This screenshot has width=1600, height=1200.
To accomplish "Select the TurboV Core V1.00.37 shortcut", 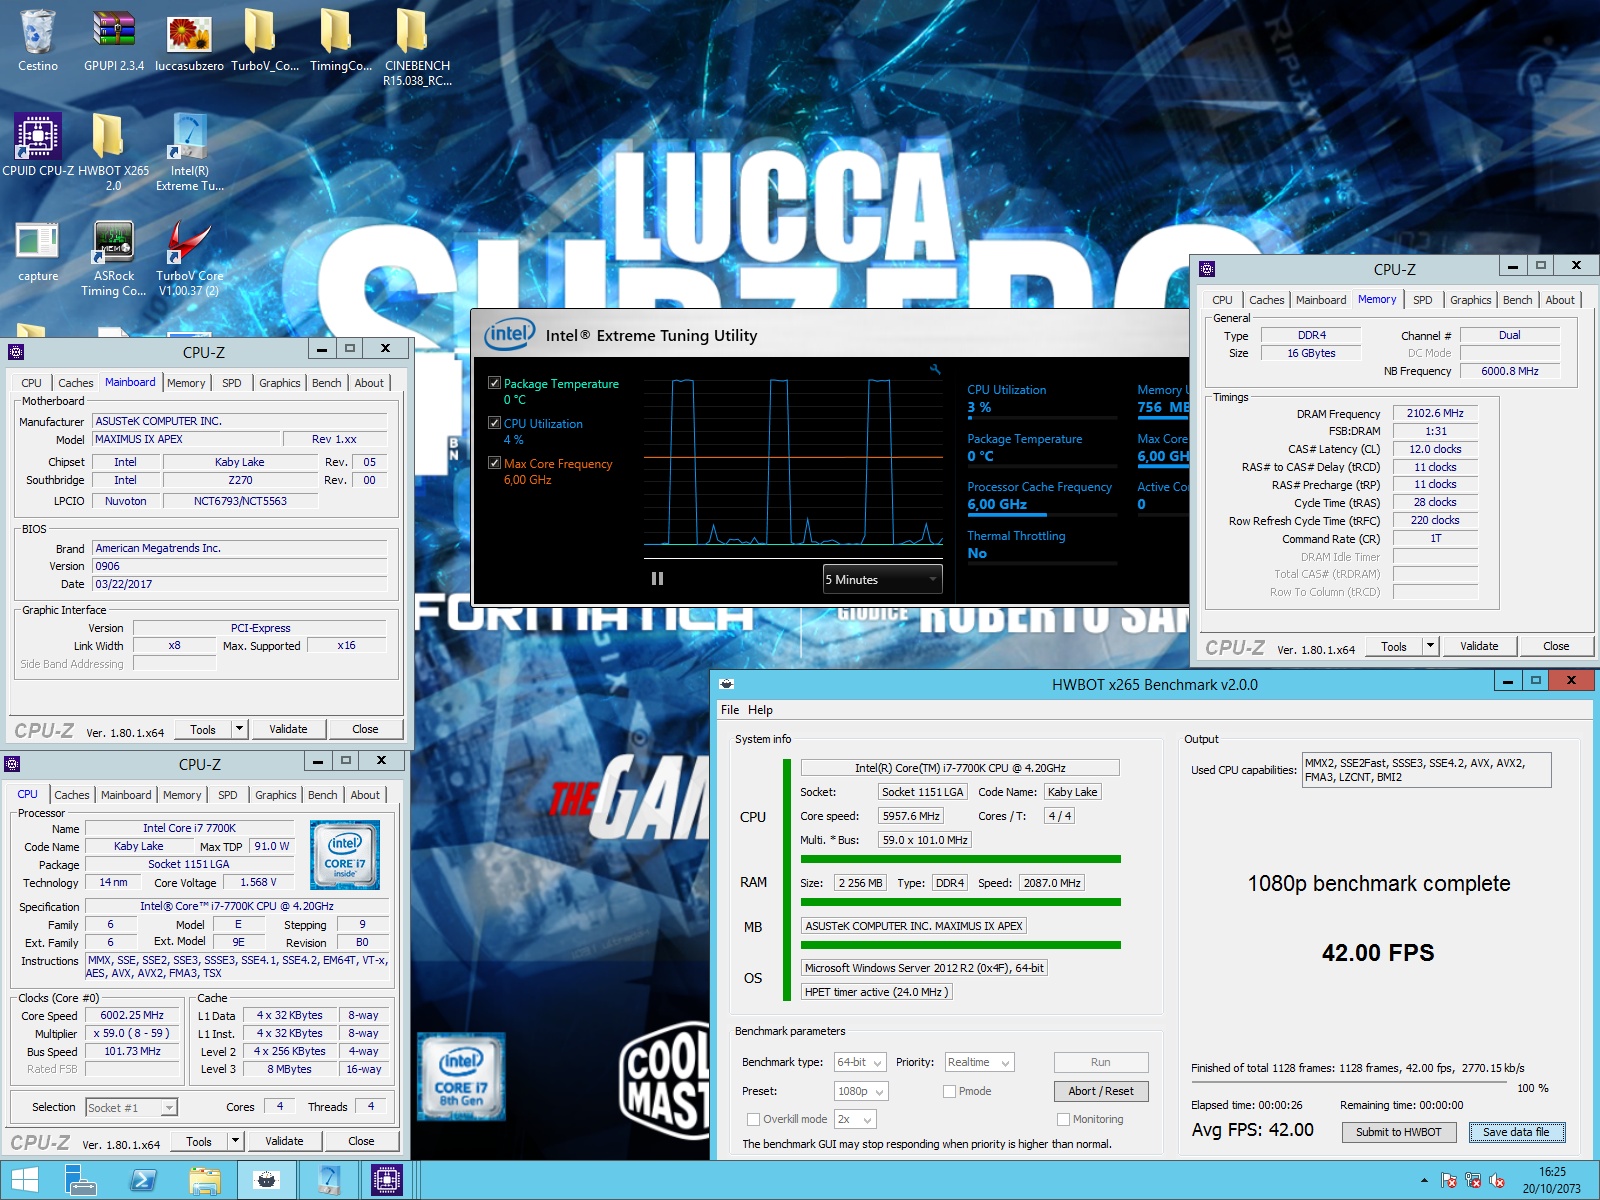I will [x=189, y=259].
